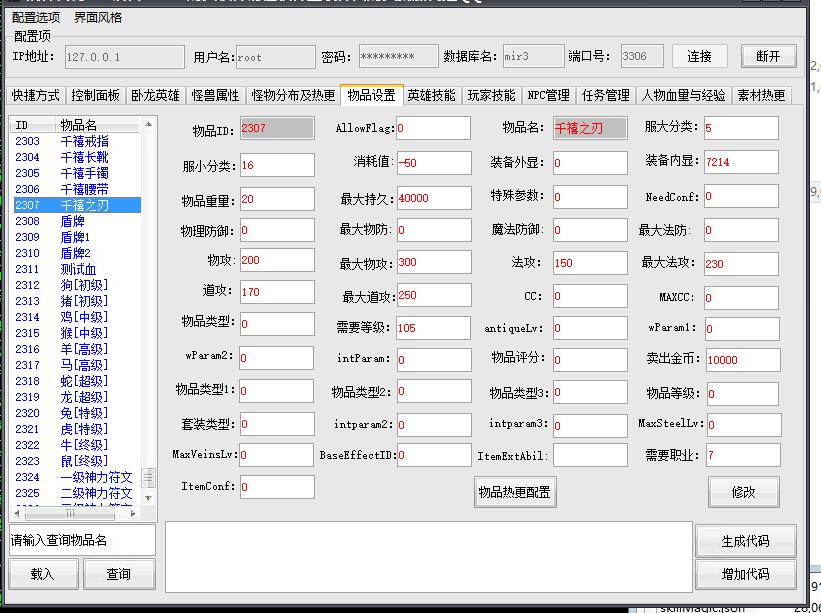Select the NPC管理 tab
The width and height of the screenshot is (821, 613).
[x=548, y=96]
